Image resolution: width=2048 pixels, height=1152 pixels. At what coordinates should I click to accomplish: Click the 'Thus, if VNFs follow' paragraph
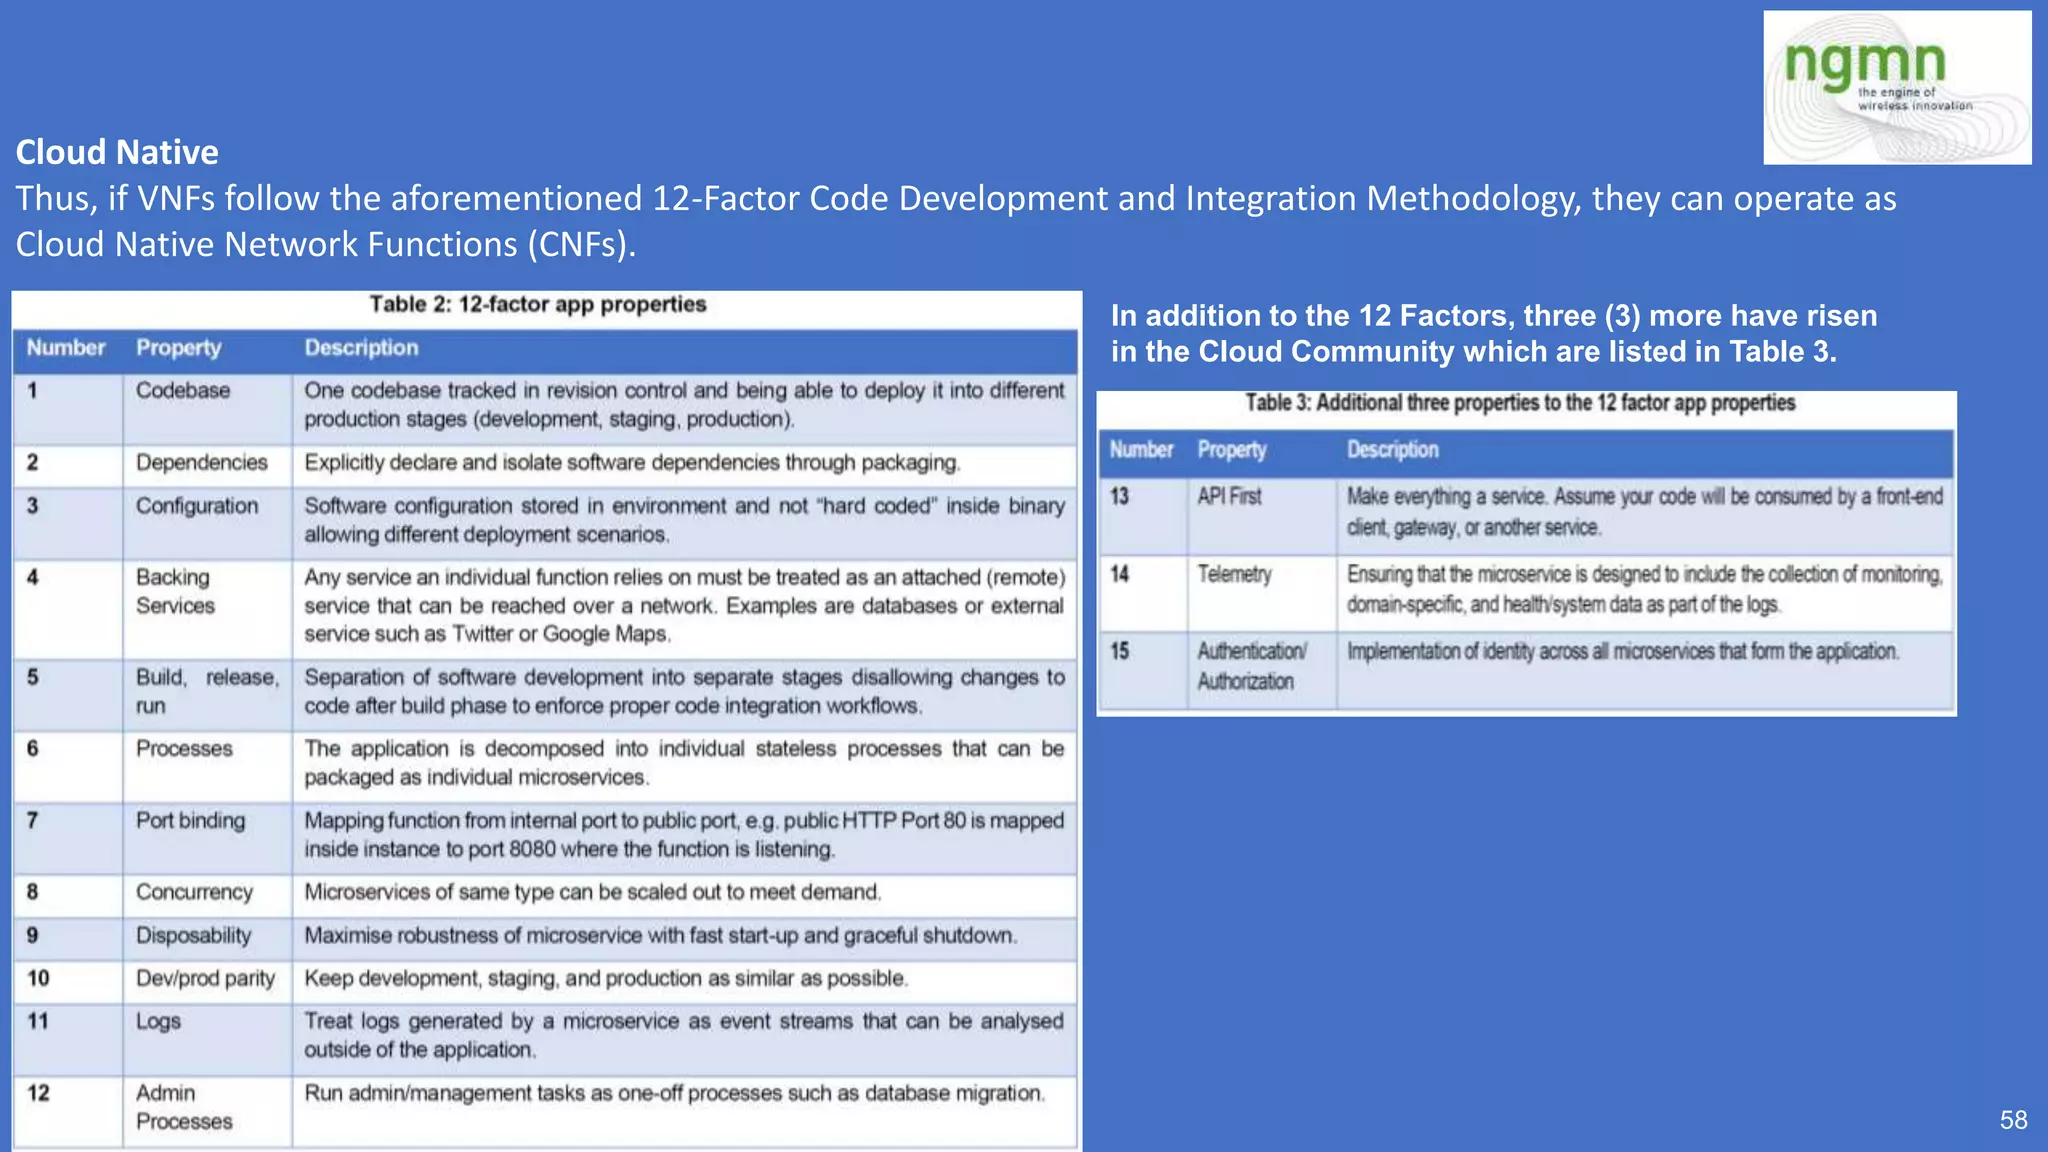956,221
